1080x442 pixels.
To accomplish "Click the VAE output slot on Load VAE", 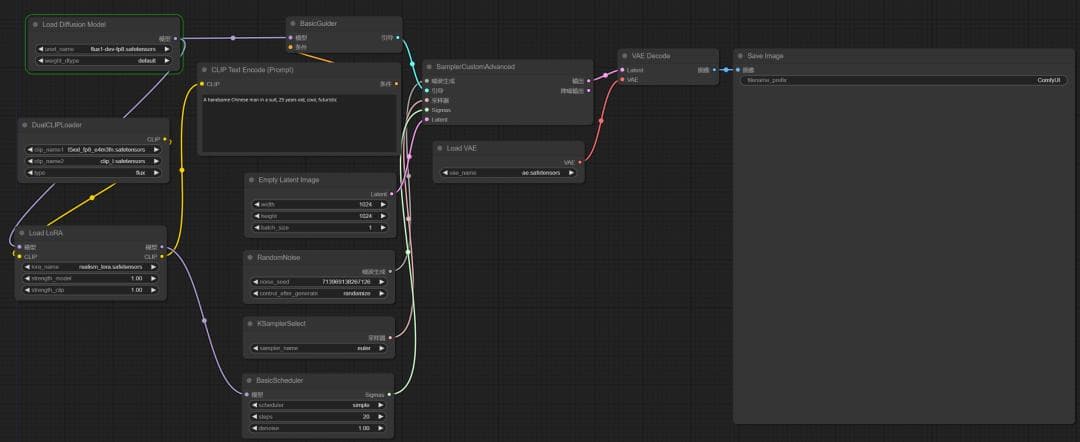I will pos(580,162).
